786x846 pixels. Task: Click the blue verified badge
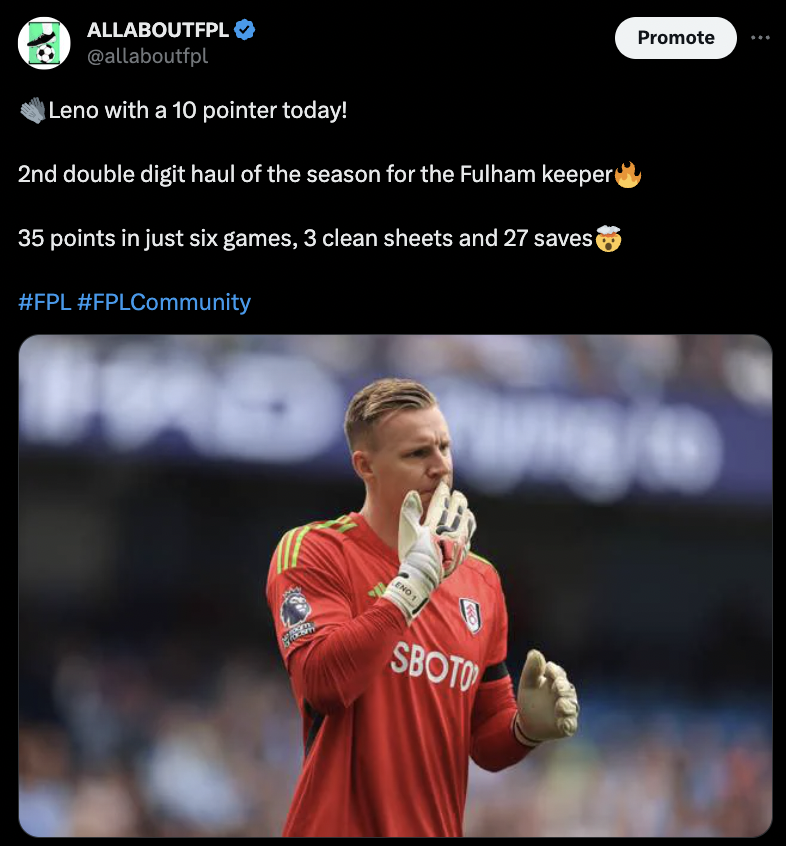245,30
